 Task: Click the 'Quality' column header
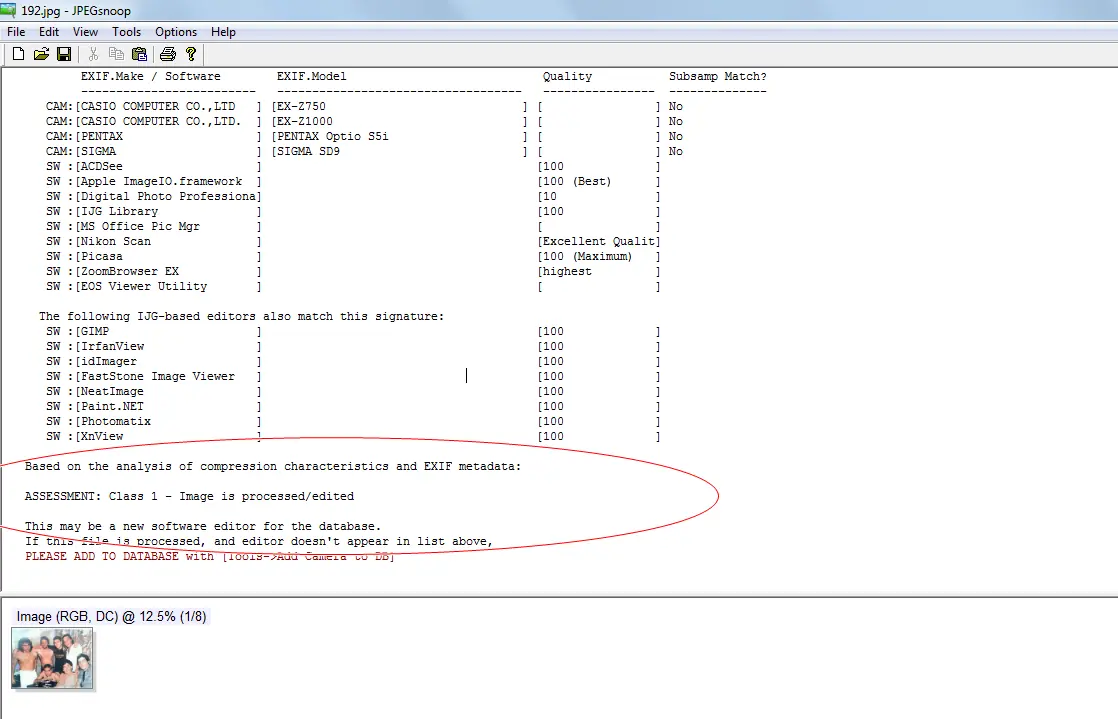pyautogui.click(x=568, y=76)
